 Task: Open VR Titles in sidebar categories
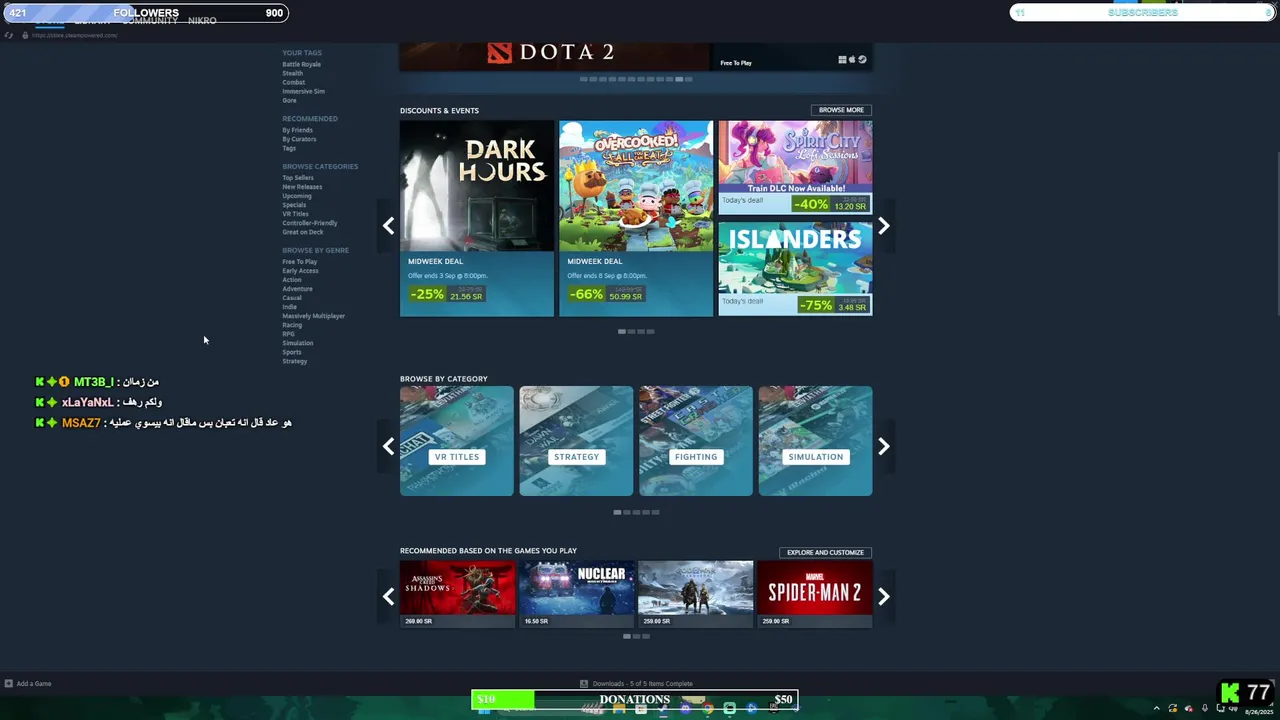point(295,214)
